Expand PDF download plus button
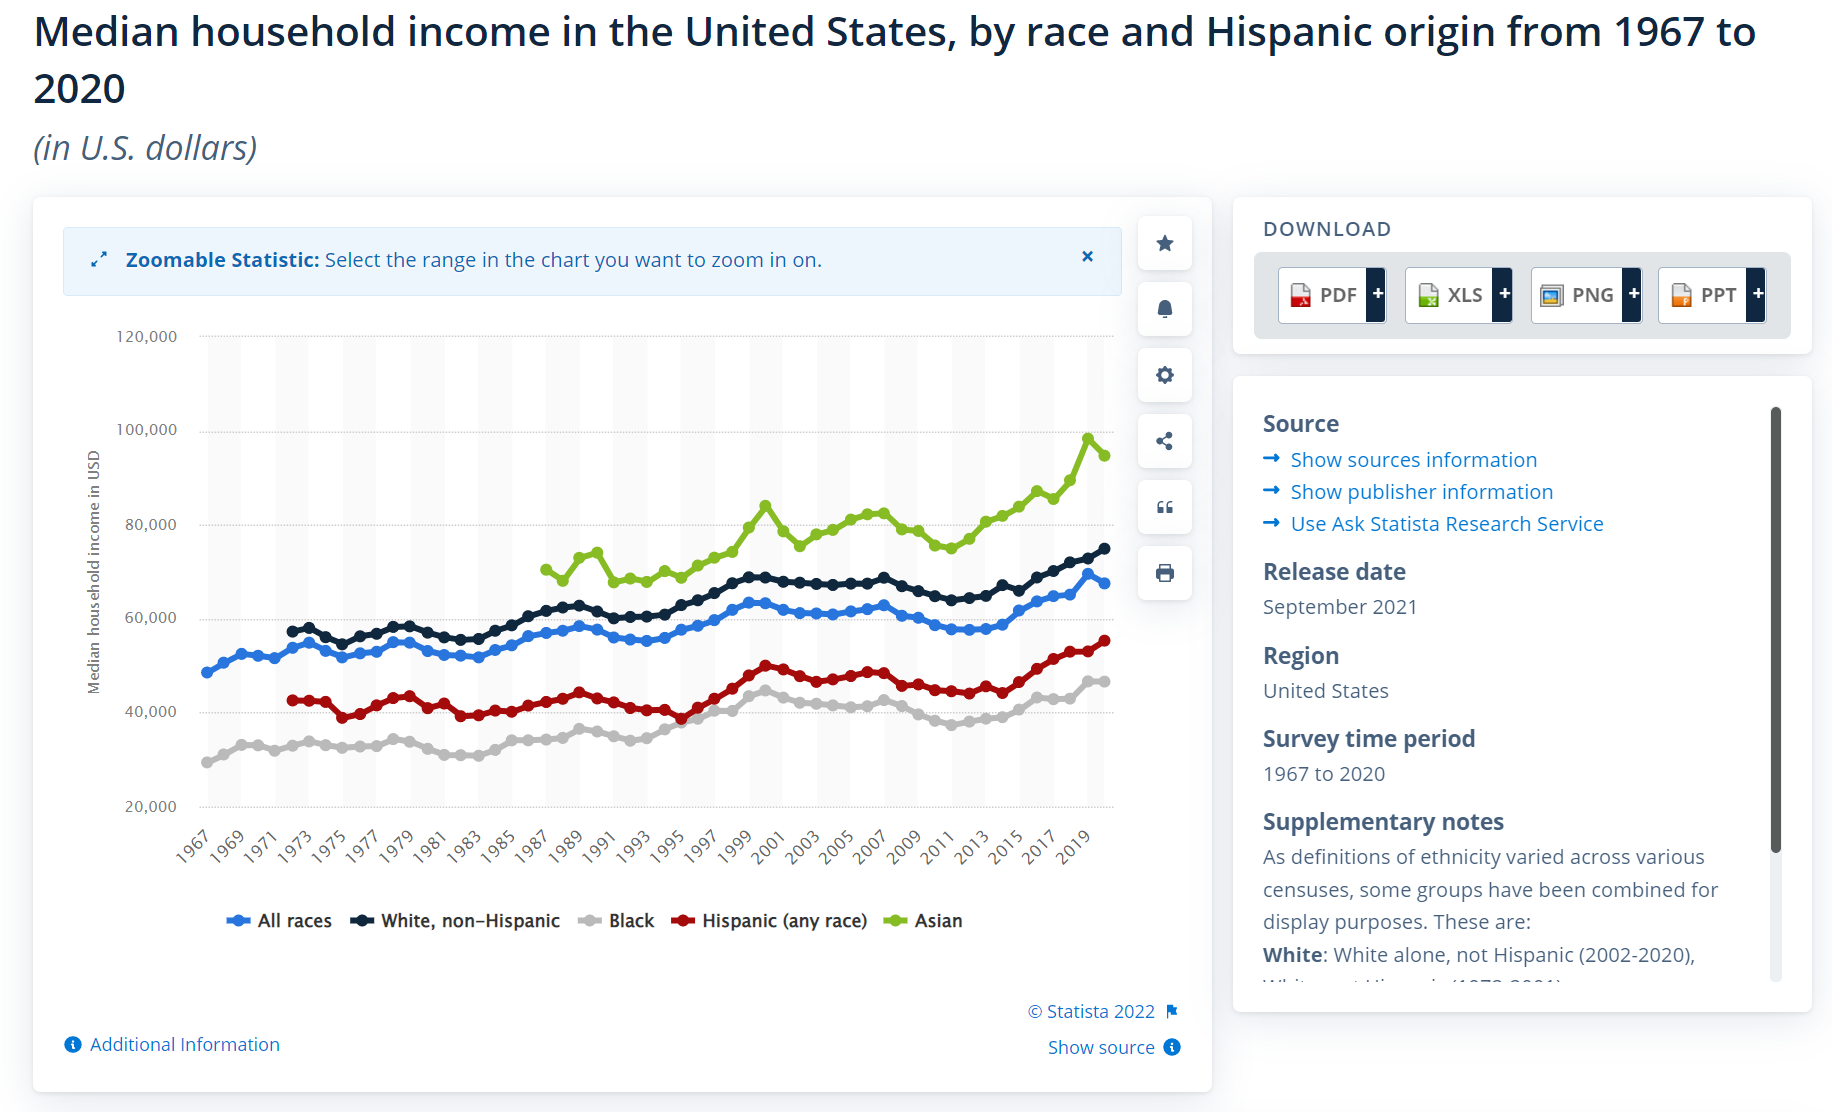 (1377, 295)
